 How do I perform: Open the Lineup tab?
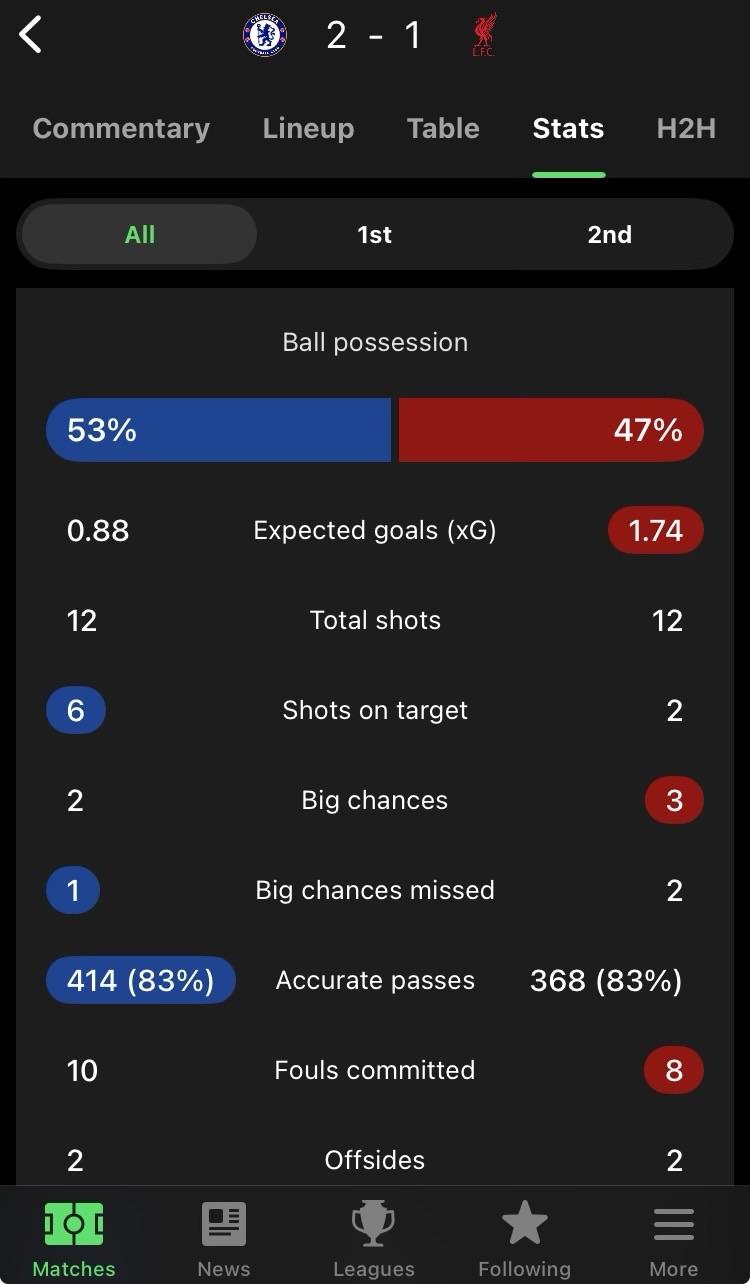coord(308,128)
